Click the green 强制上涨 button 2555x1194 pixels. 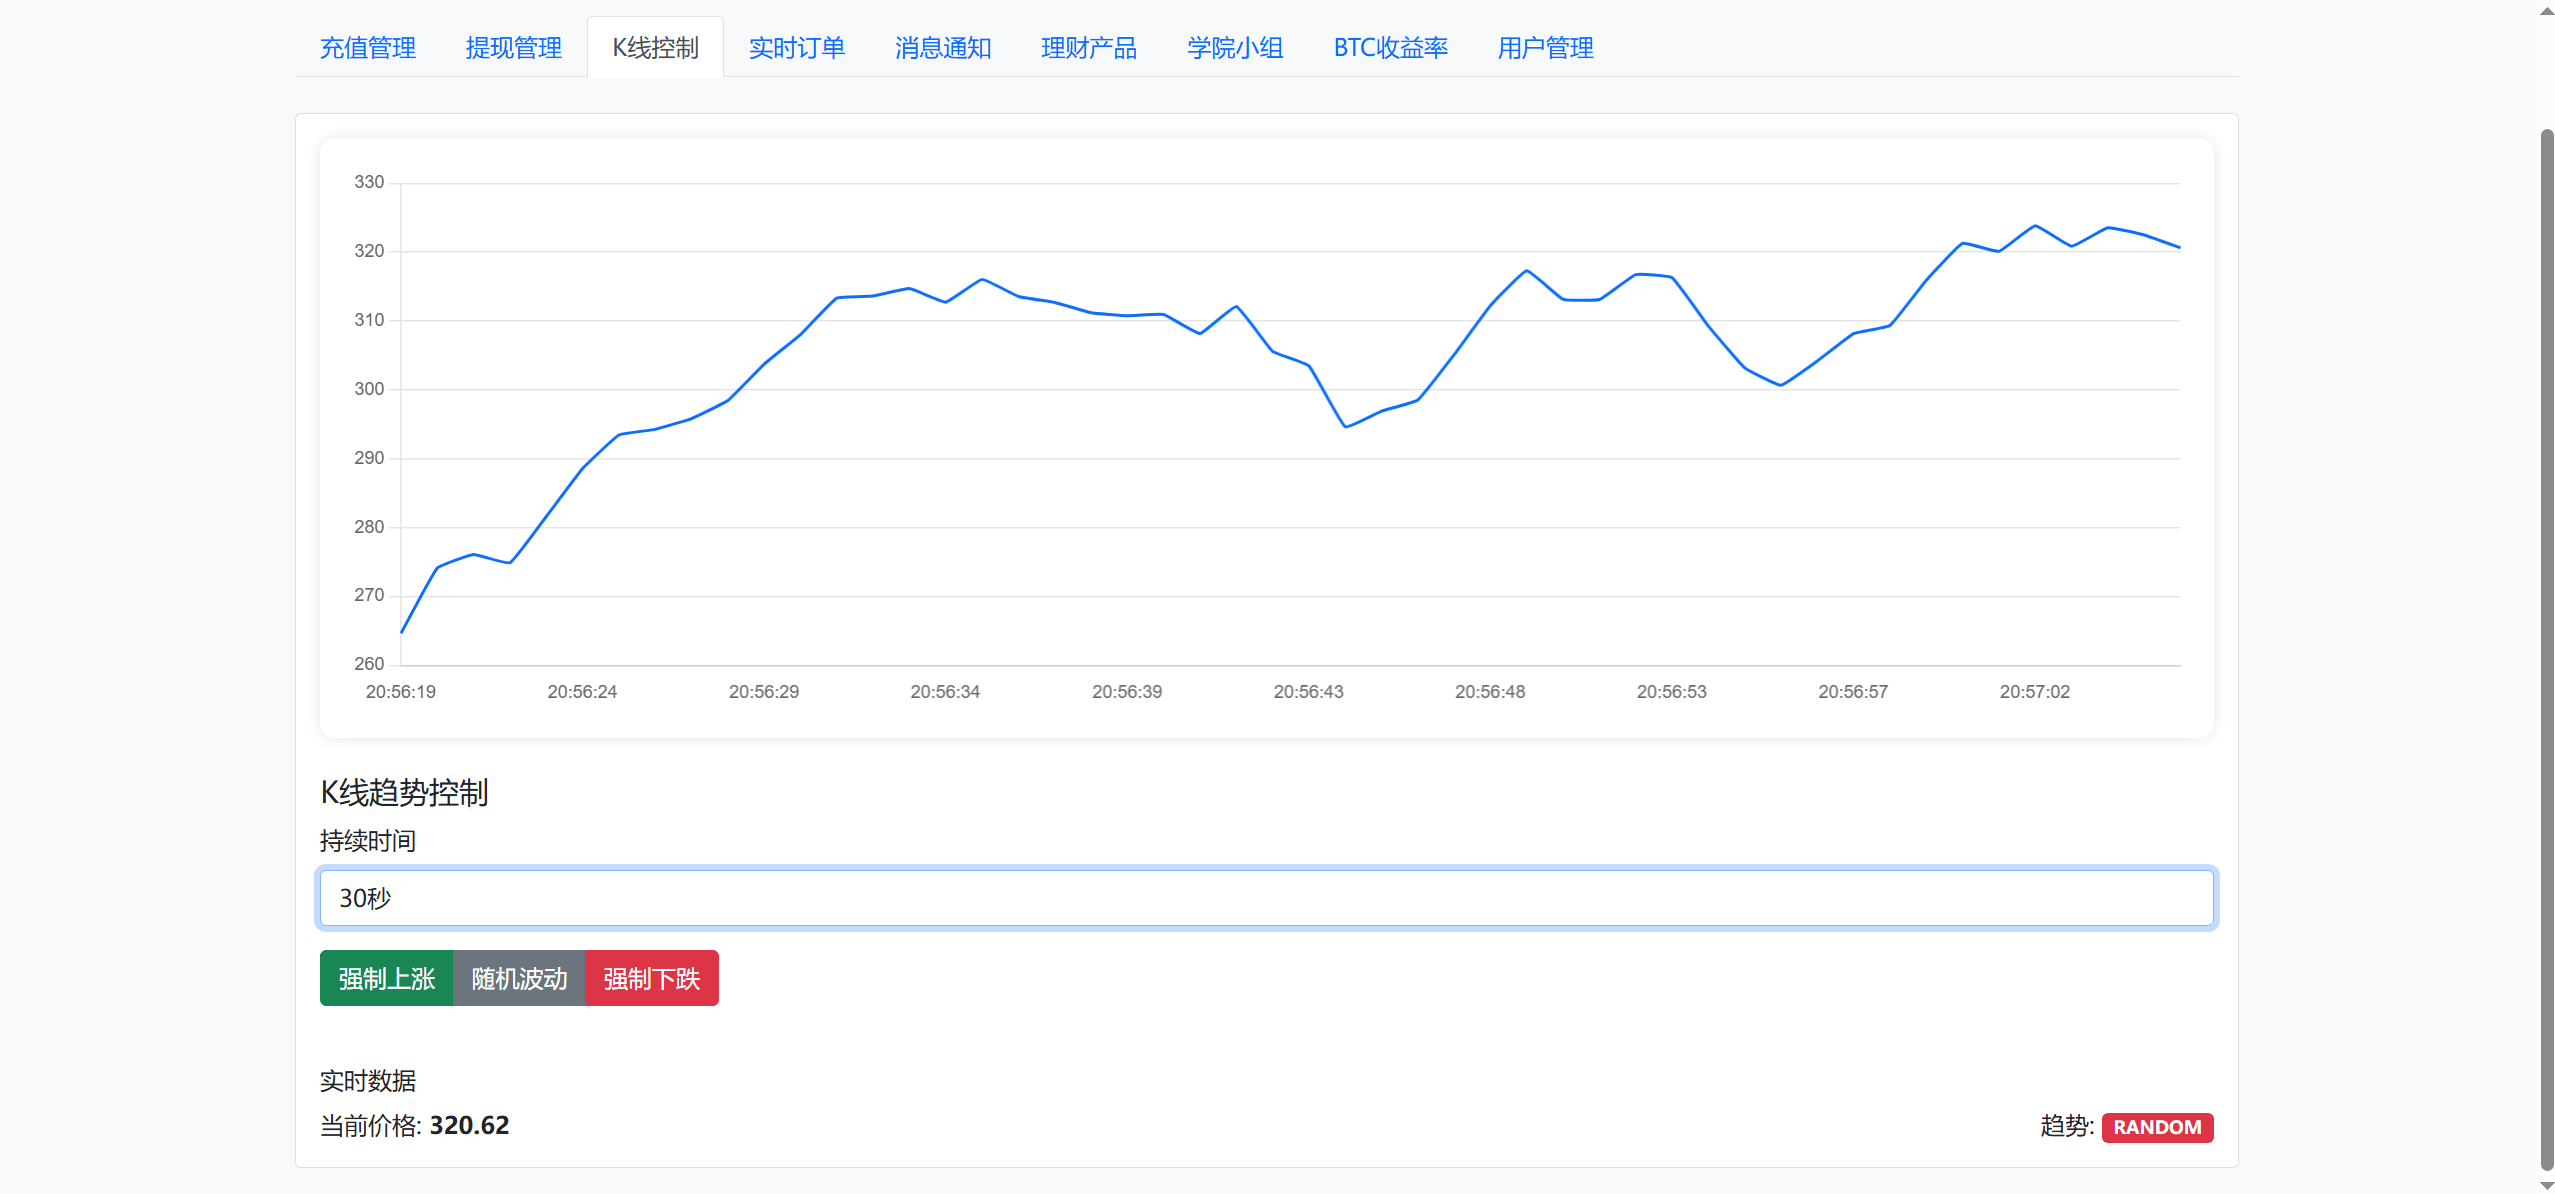pyautogui.click(x=386, y=978)
